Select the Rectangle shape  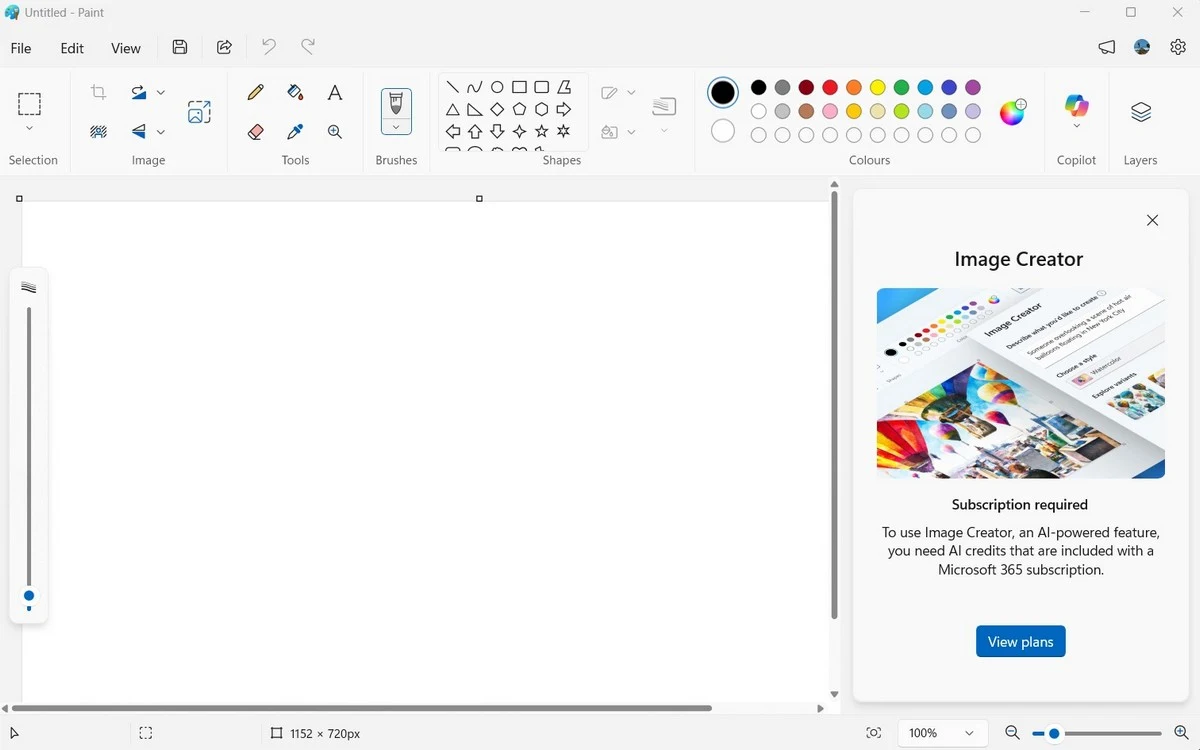tap(519, 88)
